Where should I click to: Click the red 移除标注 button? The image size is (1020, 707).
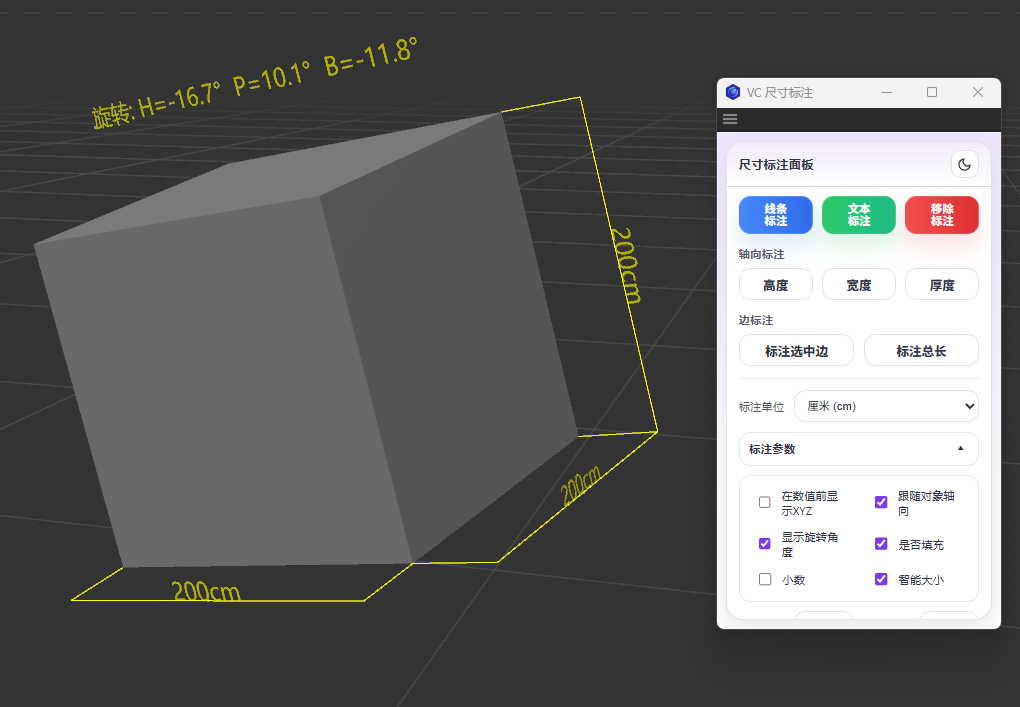[941, 215]
